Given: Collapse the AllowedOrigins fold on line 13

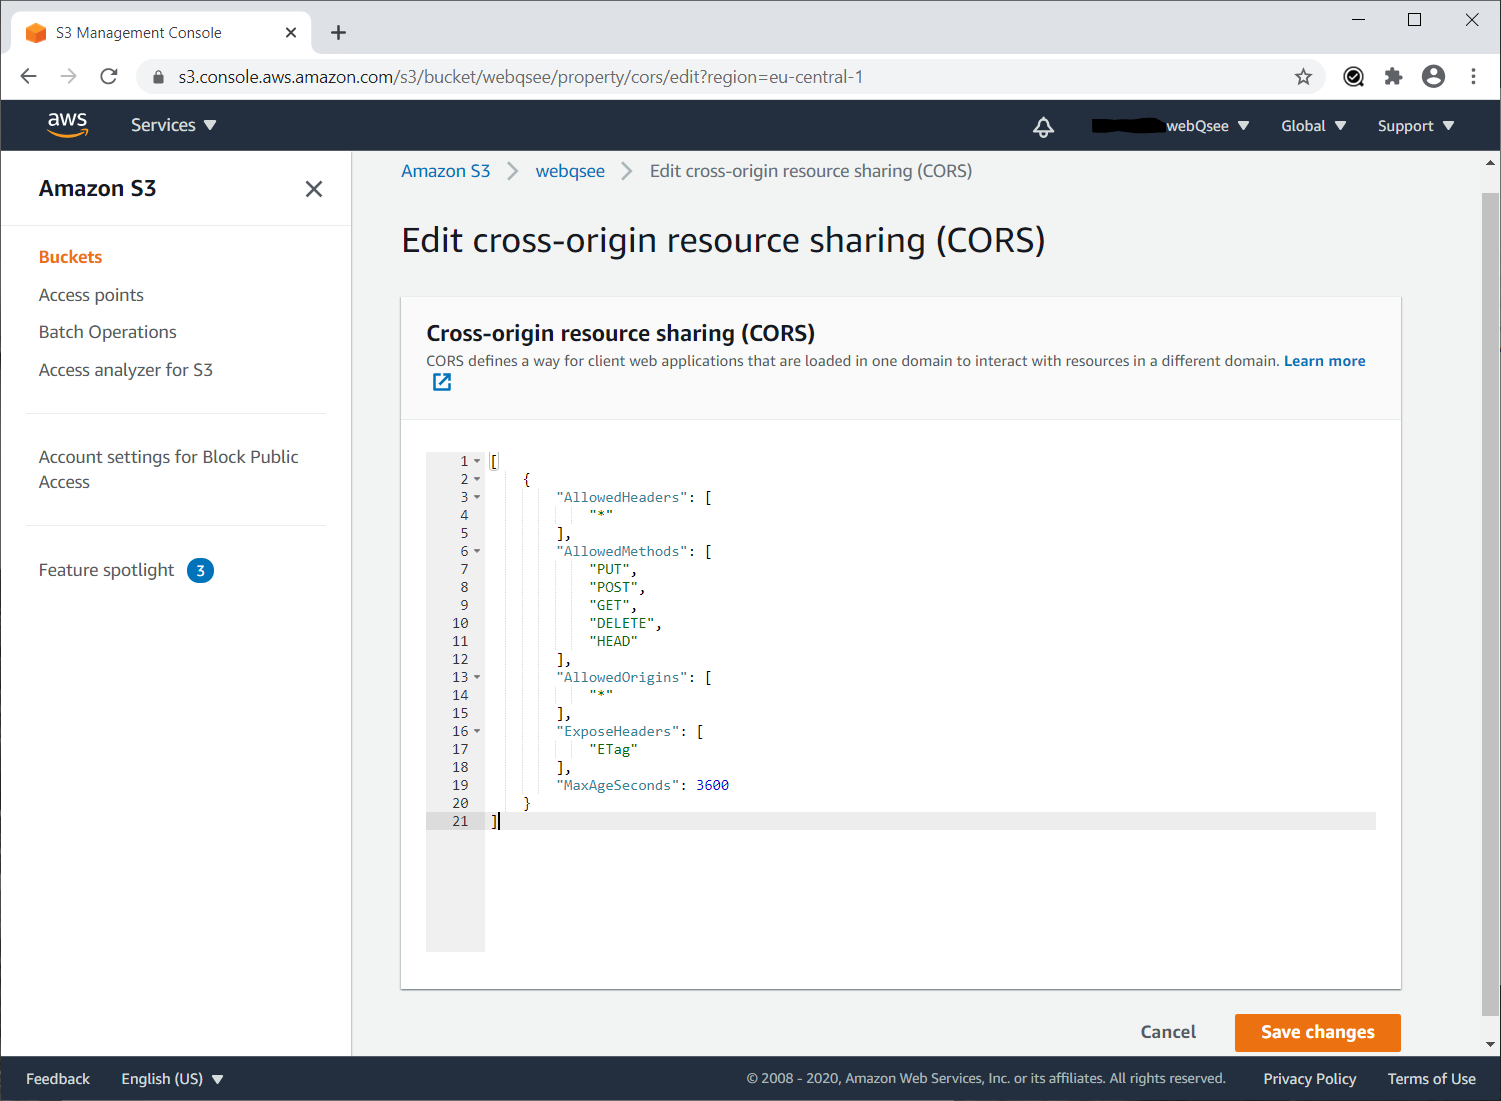Looking at the screenshot, I should point(477,677).
